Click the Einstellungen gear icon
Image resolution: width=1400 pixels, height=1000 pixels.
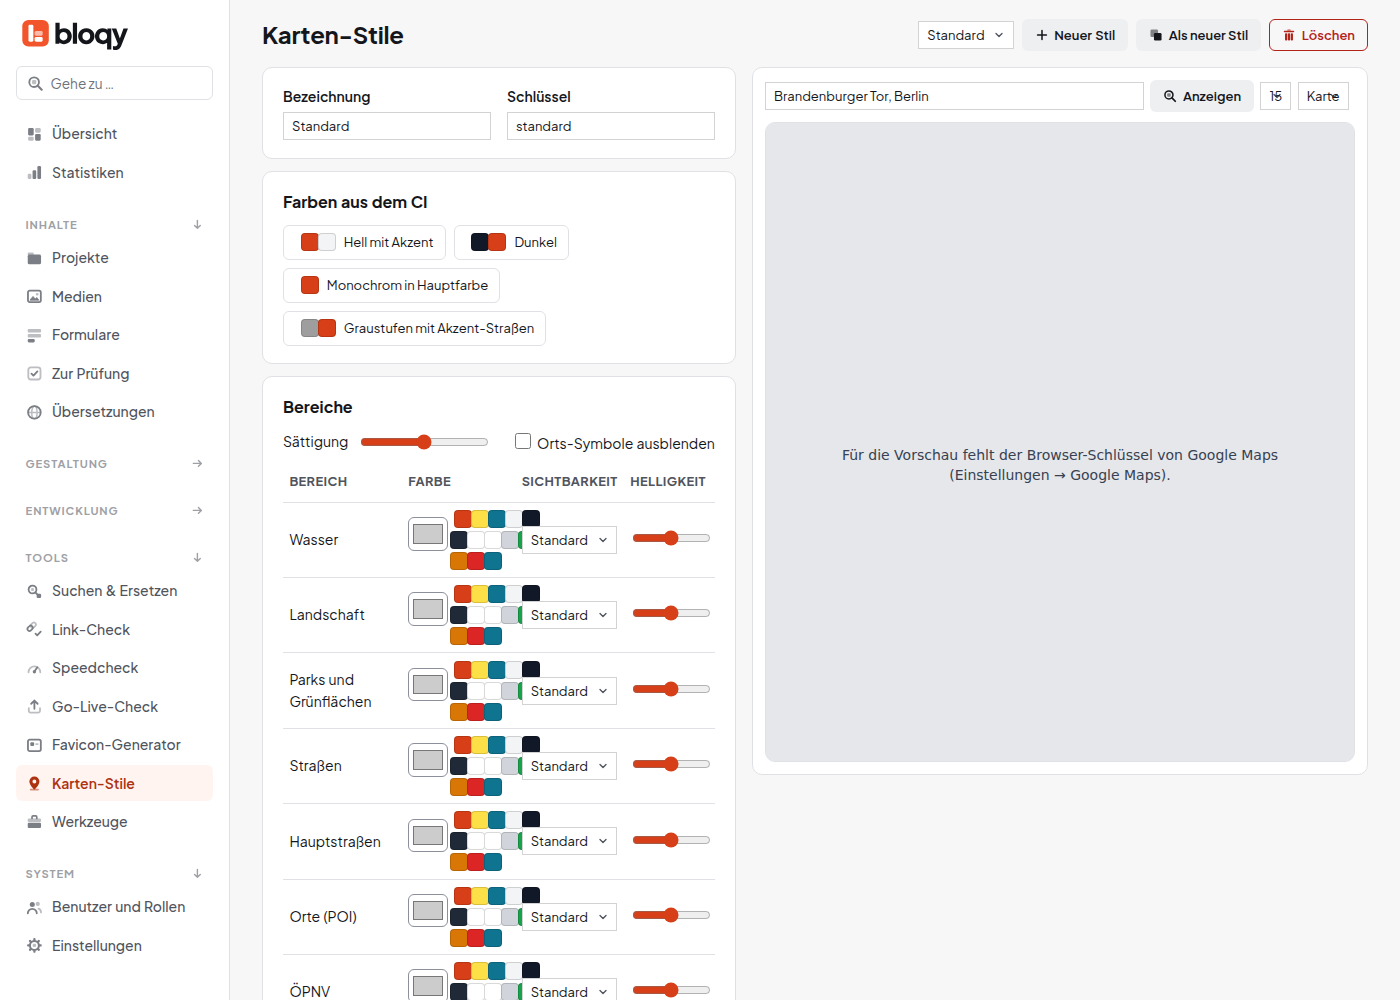click(x=34, y=946)
